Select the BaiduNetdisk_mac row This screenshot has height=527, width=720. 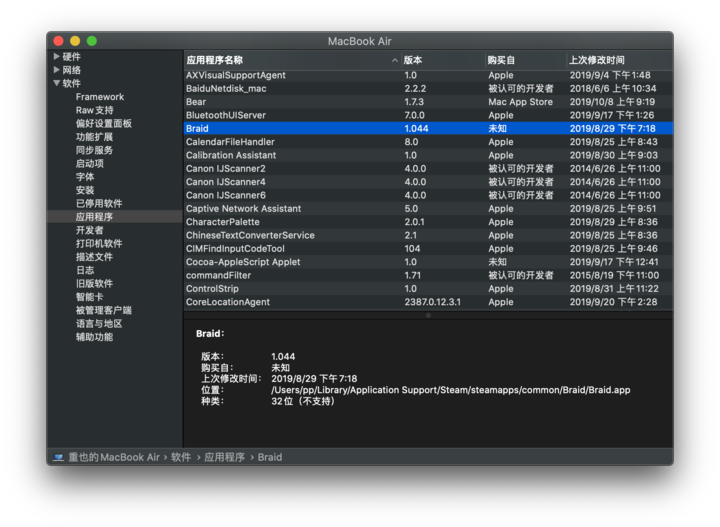click(428, 89)
